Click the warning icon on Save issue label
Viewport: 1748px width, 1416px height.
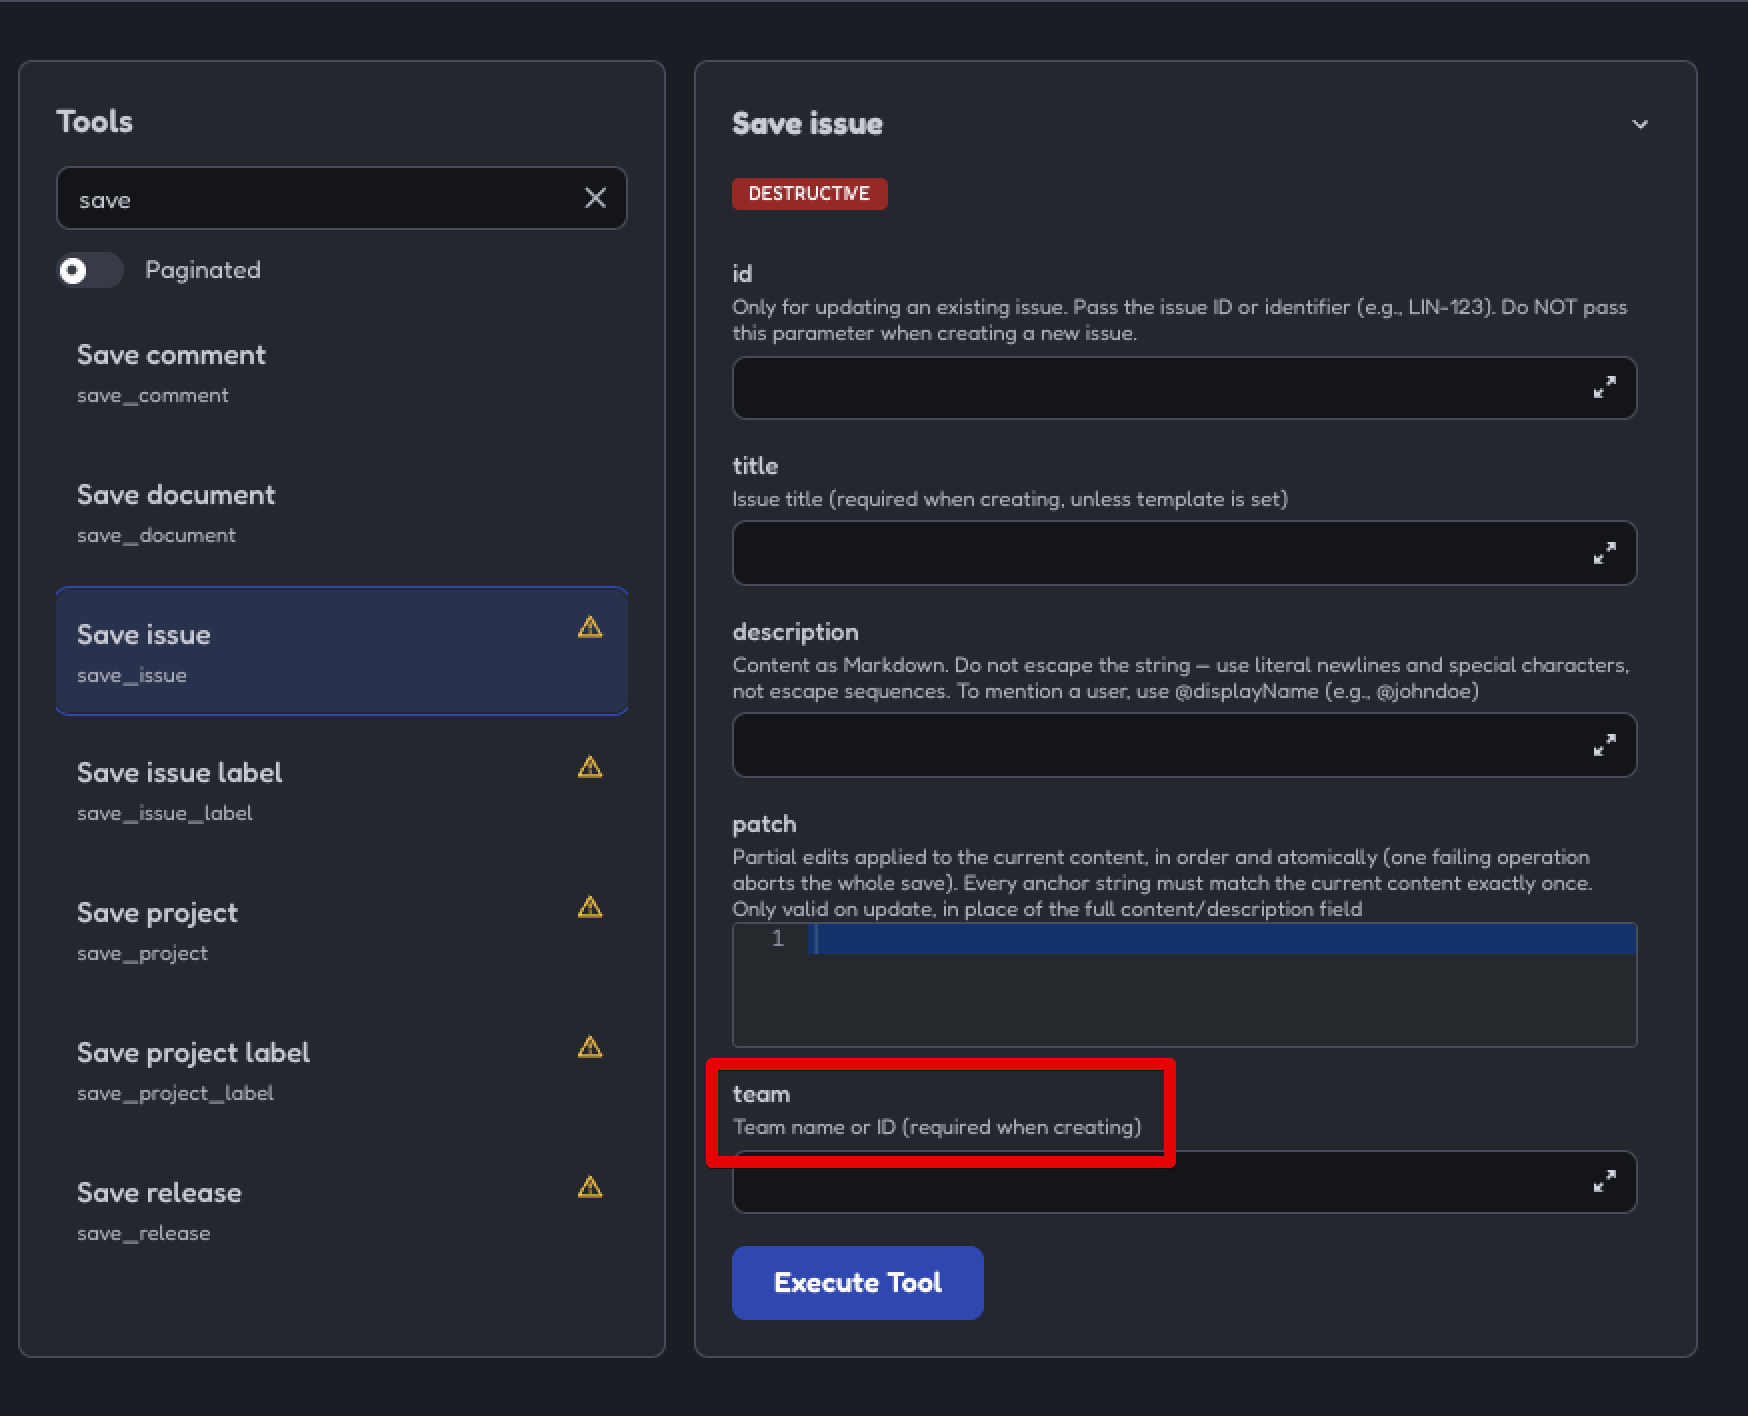[590, 767]
